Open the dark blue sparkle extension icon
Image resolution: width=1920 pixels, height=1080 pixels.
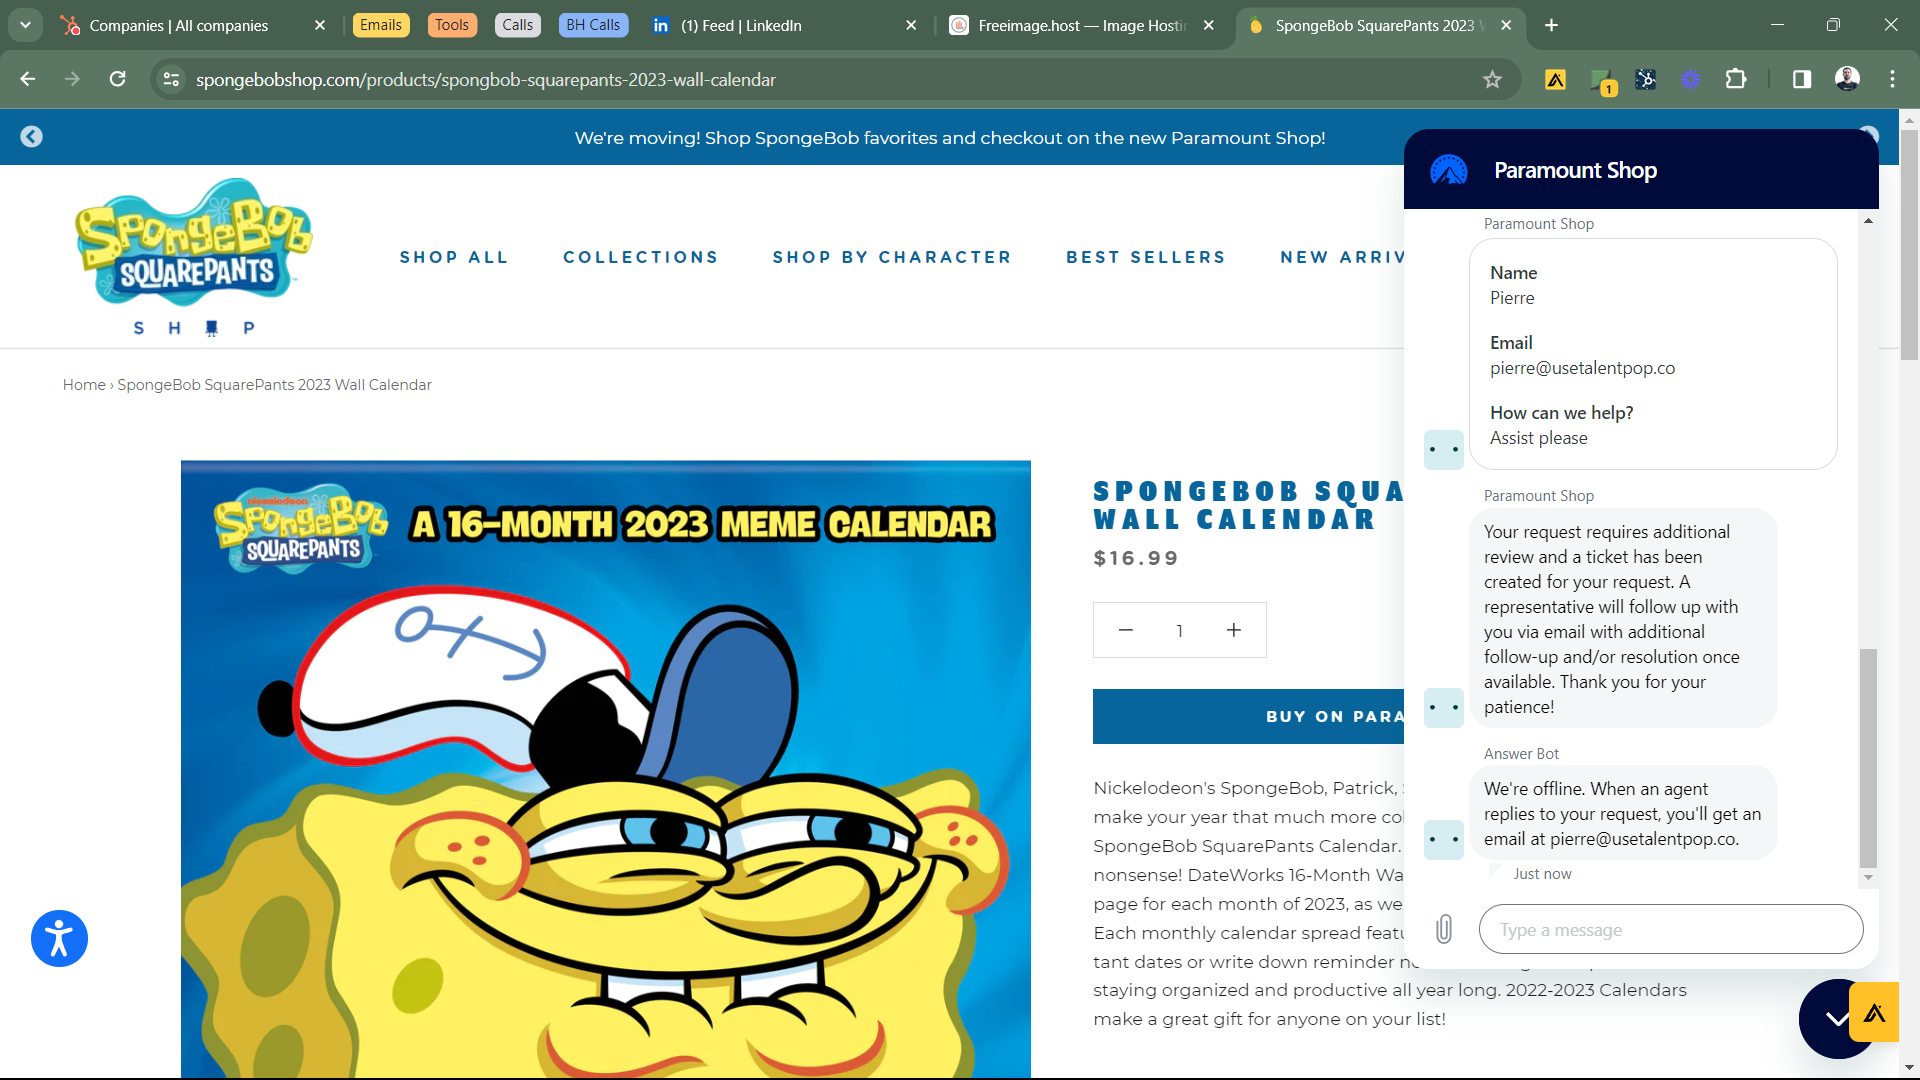point(1645,79)
